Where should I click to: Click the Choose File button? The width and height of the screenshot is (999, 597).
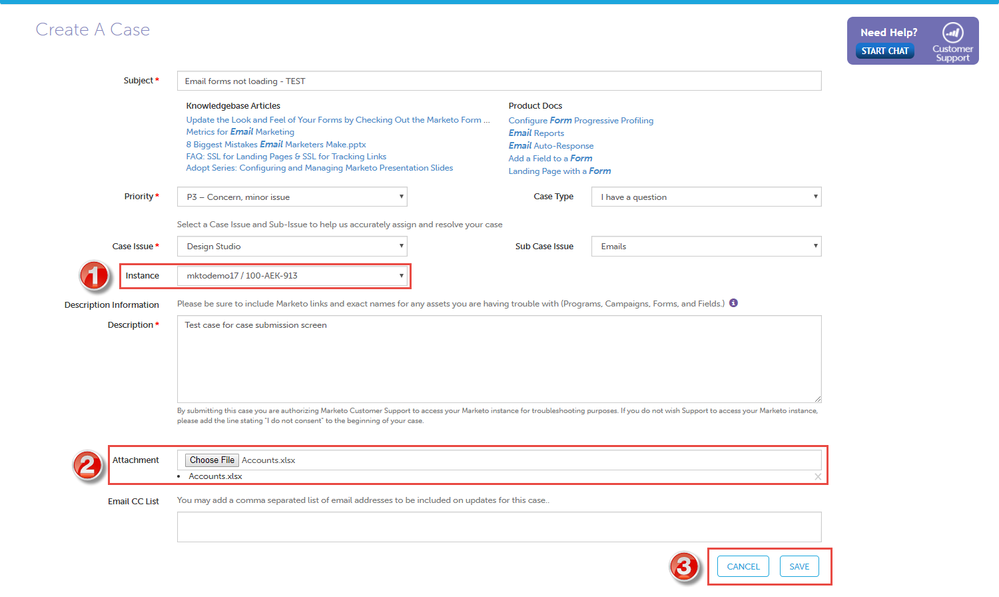(x=212, y=460)
